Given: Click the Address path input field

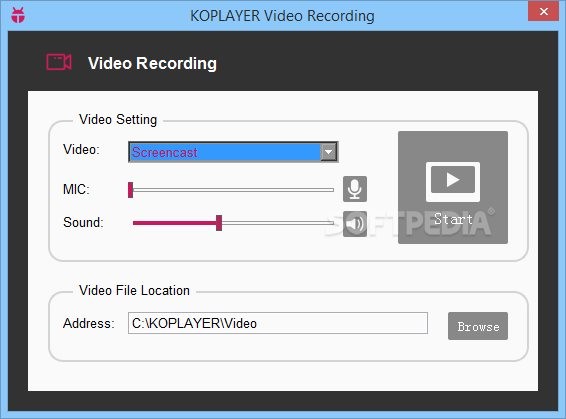Looking at the screenshot, I should click(x=278, y=323).
